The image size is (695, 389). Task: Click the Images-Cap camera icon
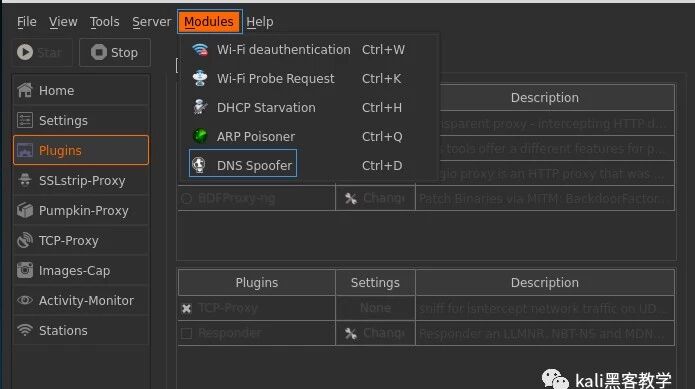point(25,270)
